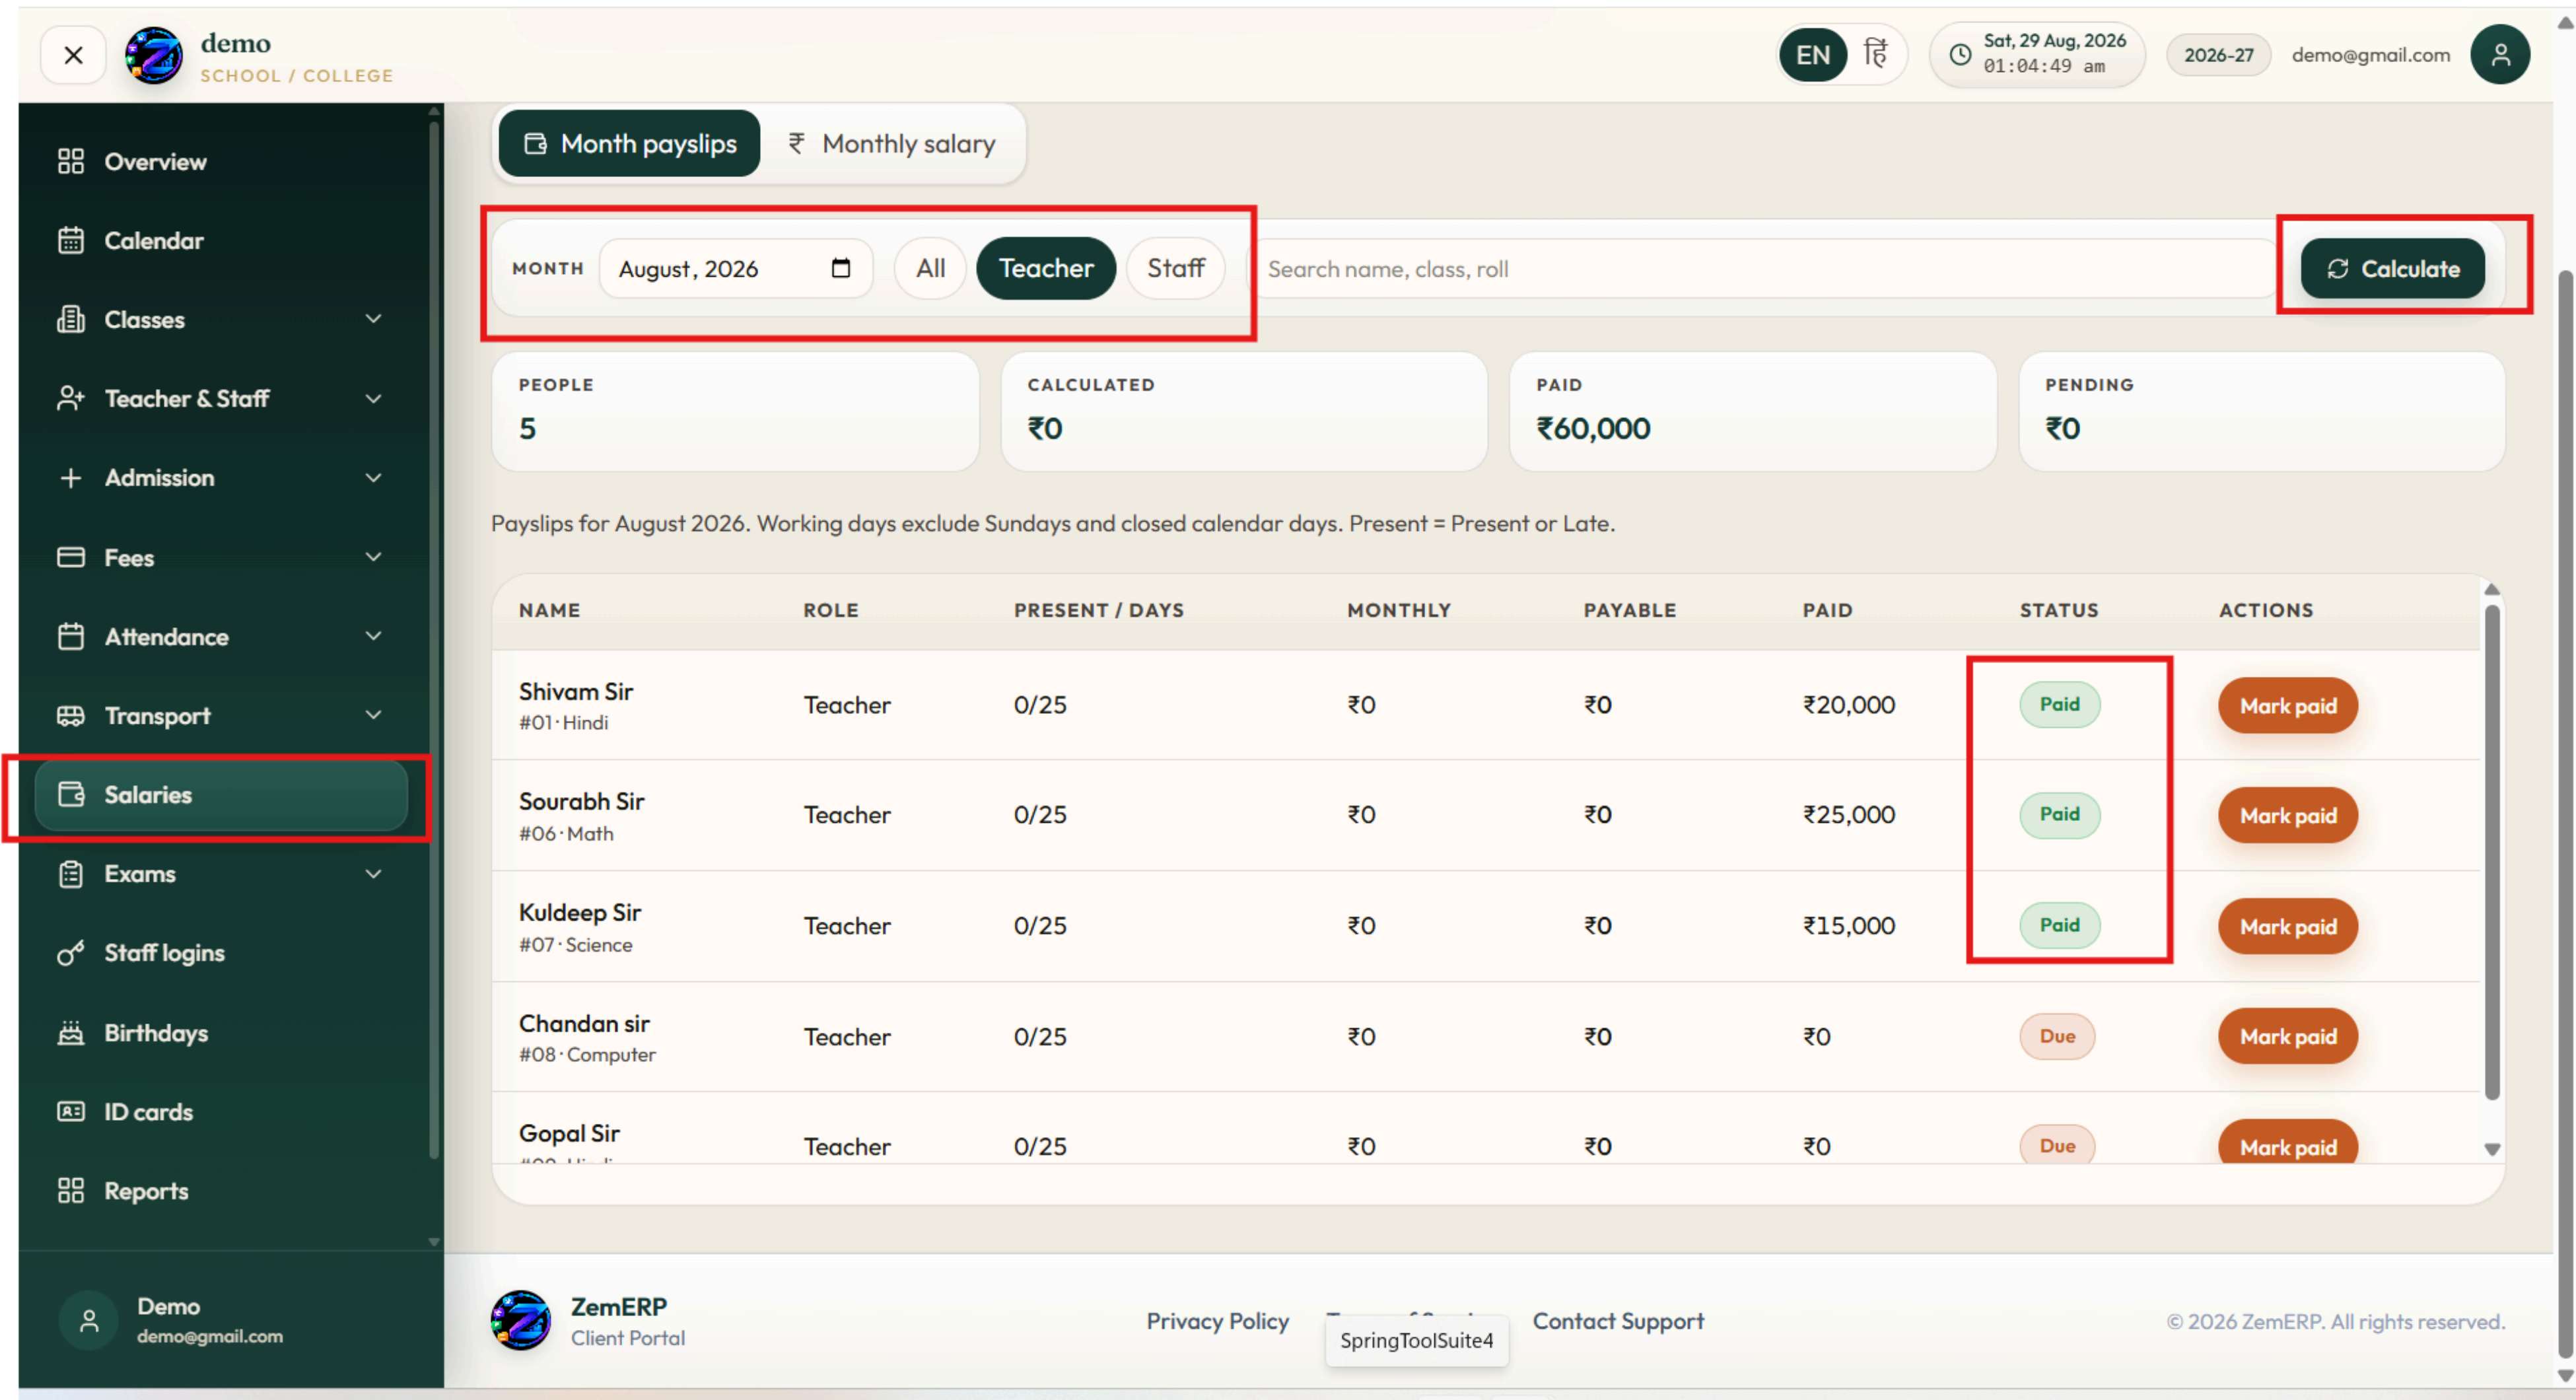The height and width of the screenshot is (1400, 2576).
Task: Open the Overview grid icon
Action: pyautogui.click(x=70, y=161)
